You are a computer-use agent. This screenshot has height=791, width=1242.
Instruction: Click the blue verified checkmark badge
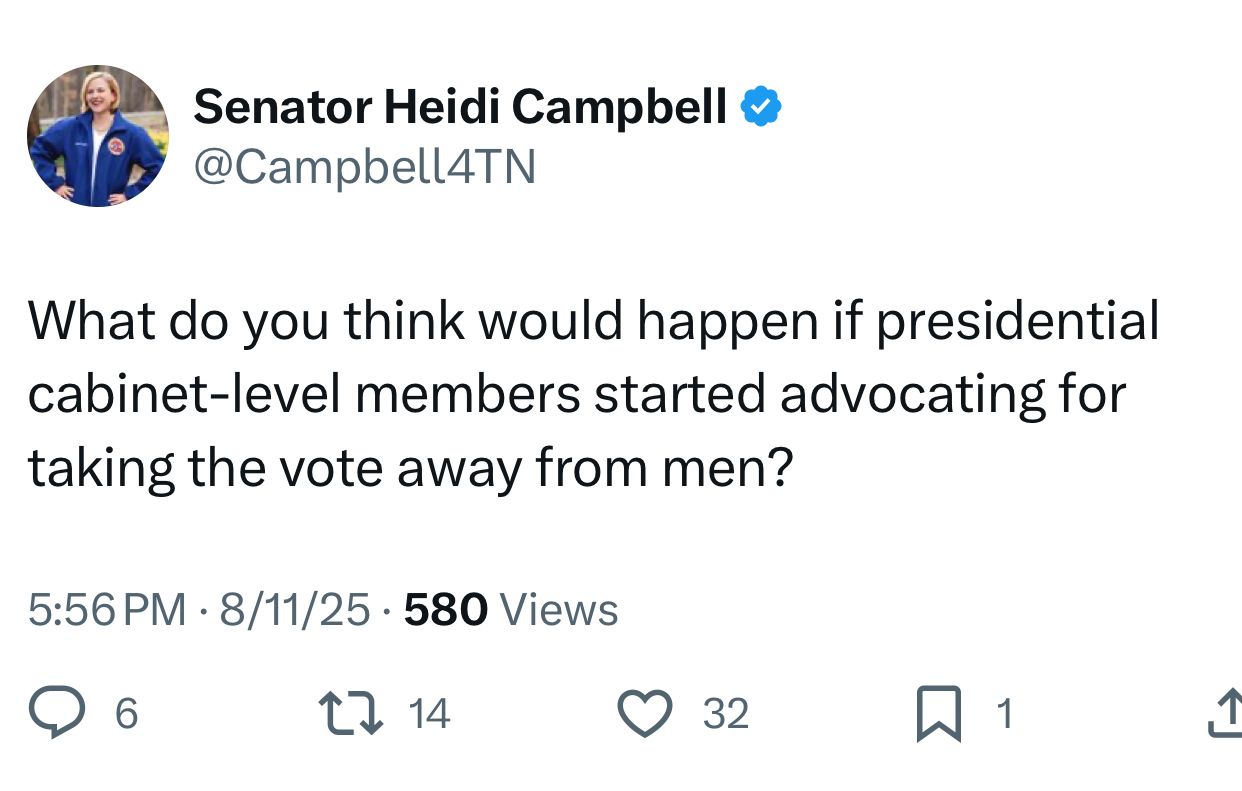tap(762, 107)
